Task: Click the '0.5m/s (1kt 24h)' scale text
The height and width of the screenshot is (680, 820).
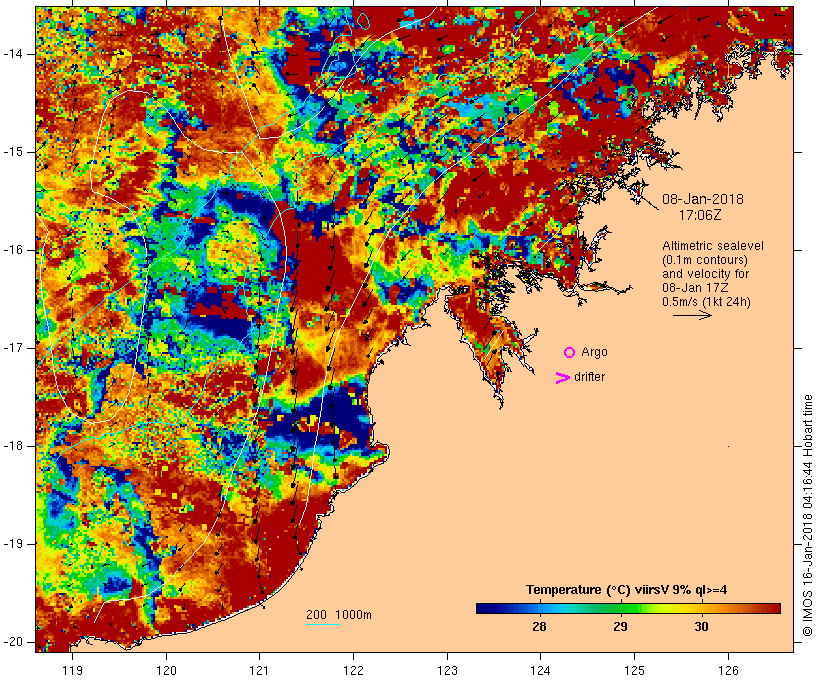Action: point(707,302)
